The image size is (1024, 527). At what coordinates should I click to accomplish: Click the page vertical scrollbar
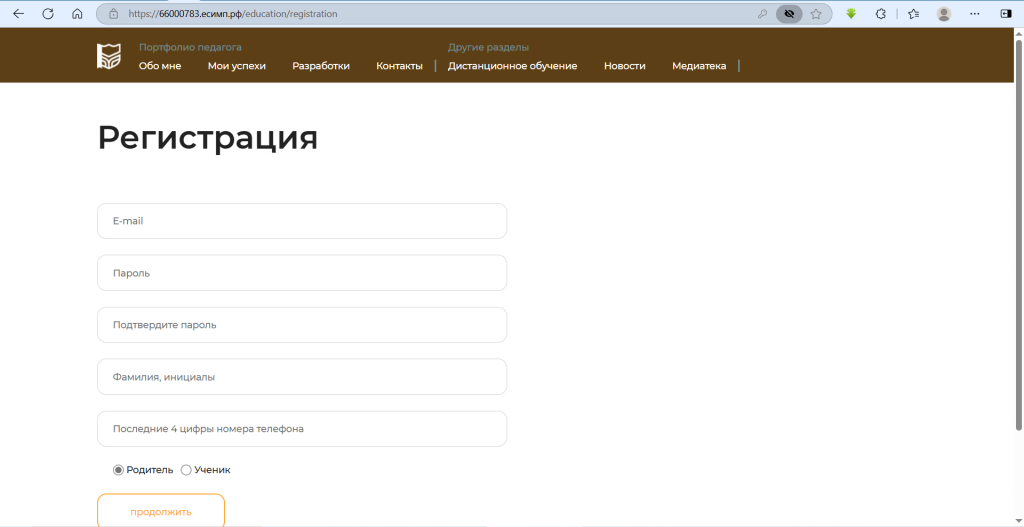(x=1018, y=235)
